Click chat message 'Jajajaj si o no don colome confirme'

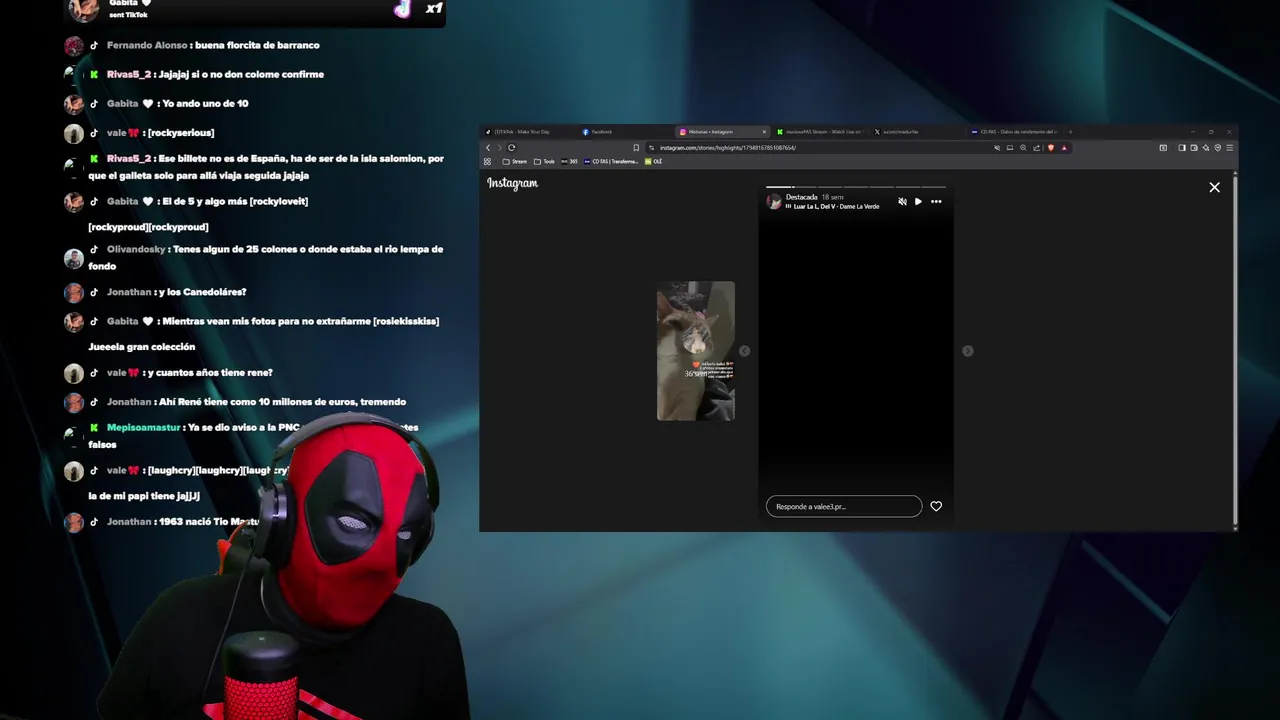pyautogui.click(x=241, y=74)
